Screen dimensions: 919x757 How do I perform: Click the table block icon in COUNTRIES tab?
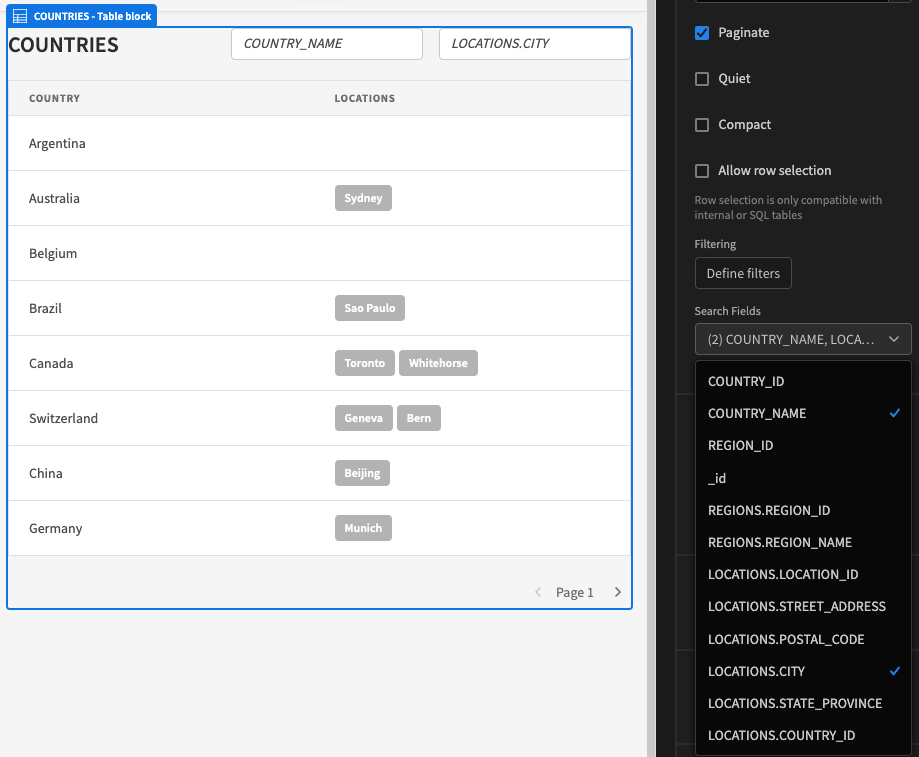tap(20, 16)
